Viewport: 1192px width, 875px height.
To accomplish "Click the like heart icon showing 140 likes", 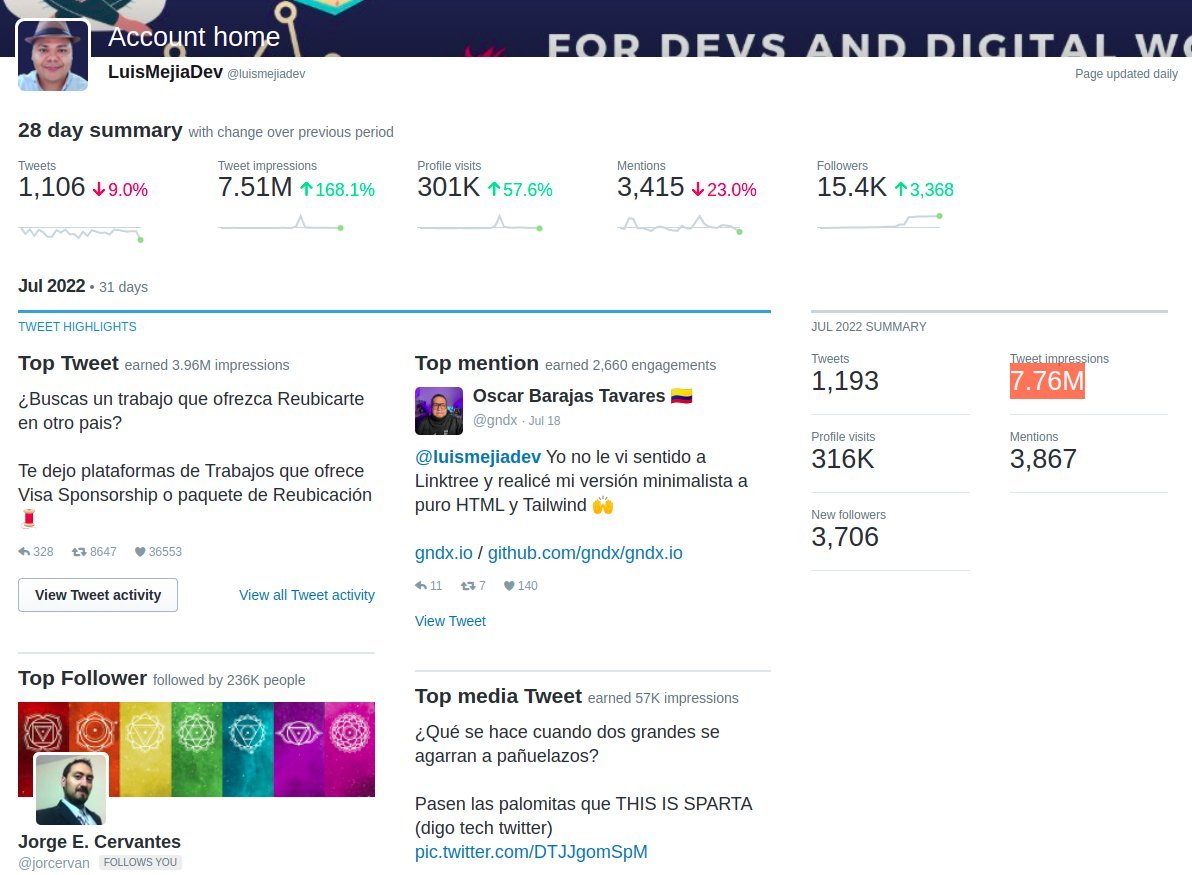I will [512, 586].
